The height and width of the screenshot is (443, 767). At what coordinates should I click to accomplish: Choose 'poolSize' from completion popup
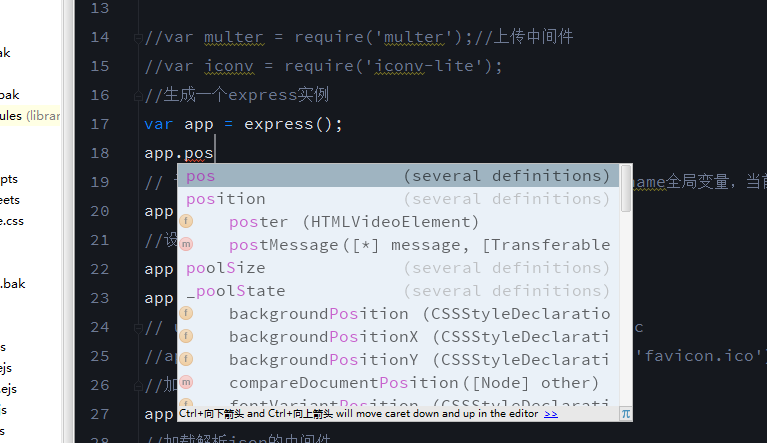tap(398, 268)
